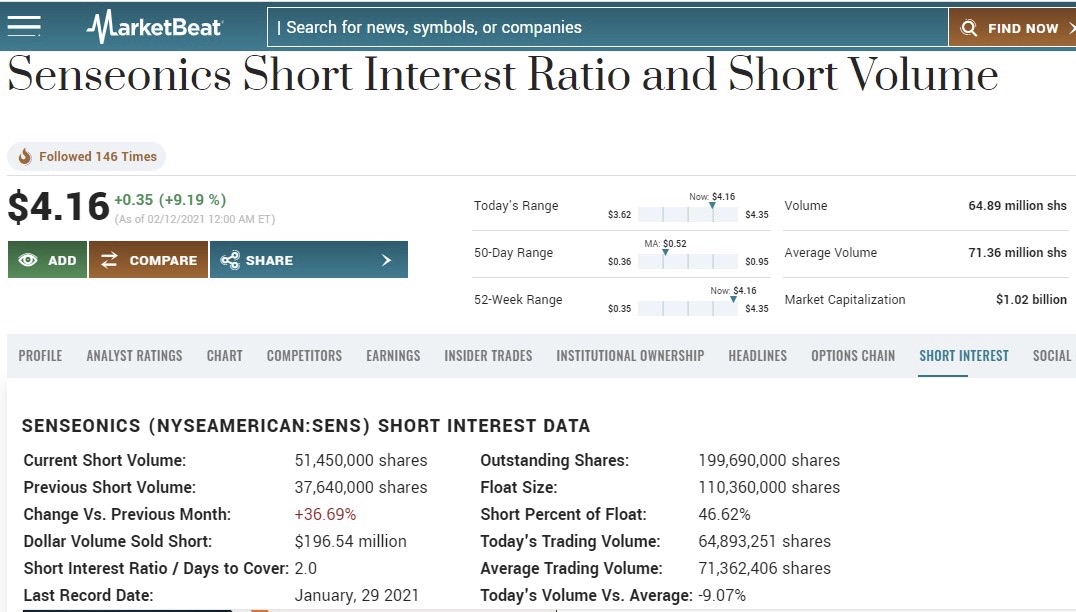This screenshot has height=612, width=1076.
Task: Open the Insider Trades tab
Action: coord(488,355)
